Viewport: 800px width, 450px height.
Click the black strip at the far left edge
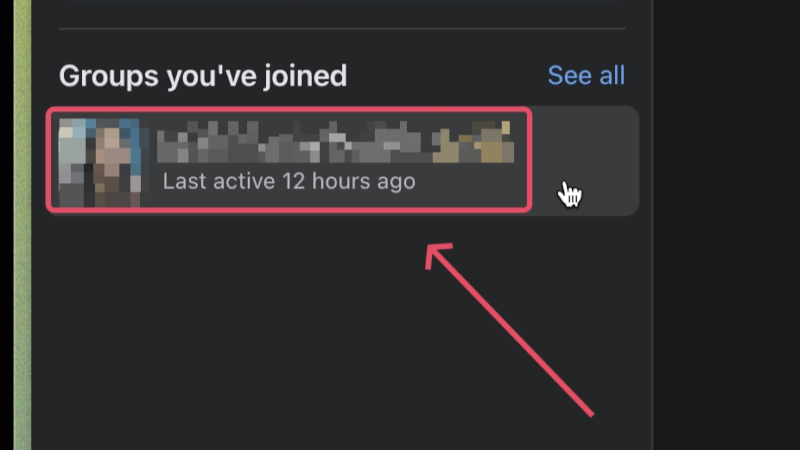click(7, 225)
